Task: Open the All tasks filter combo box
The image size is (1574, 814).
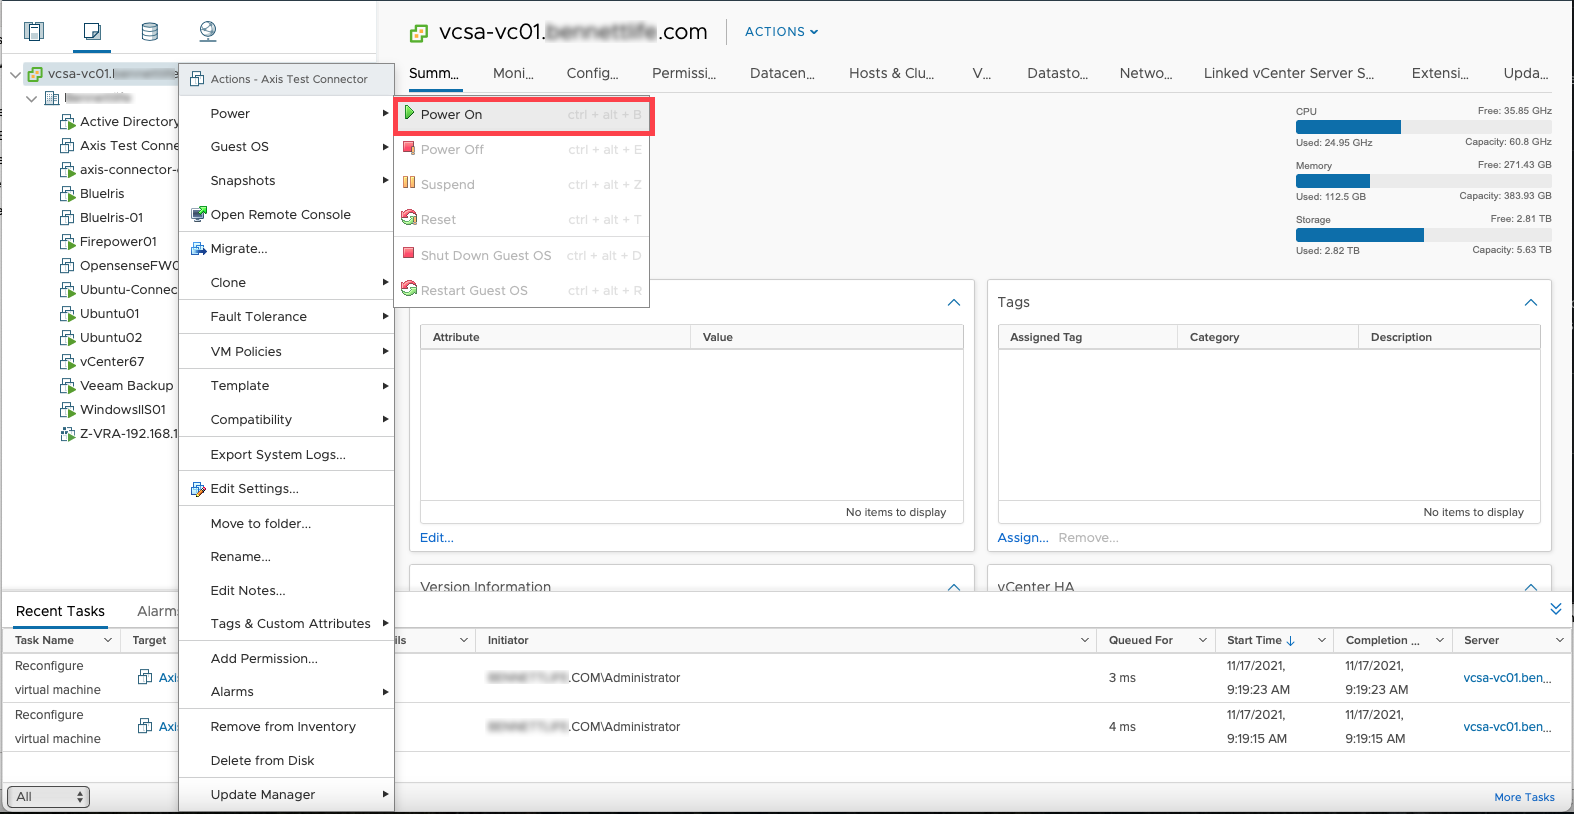Action: 48,797
